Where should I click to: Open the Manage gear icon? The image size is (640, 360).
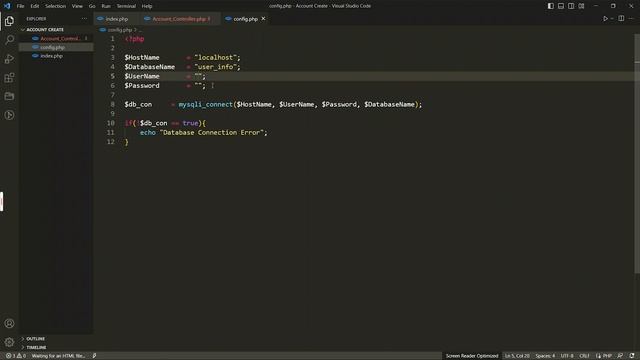click(x=9, y=342)
